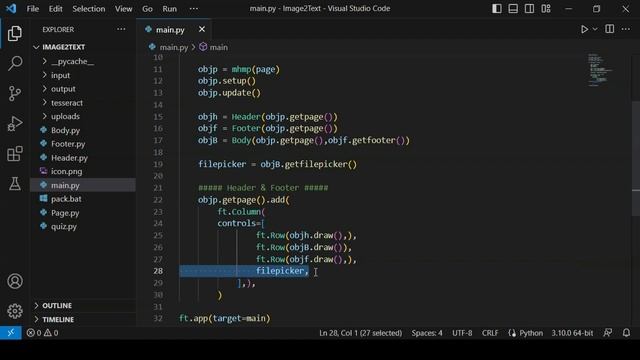
Task: Click line number 32 in the gutter
Action: (158, 318)
